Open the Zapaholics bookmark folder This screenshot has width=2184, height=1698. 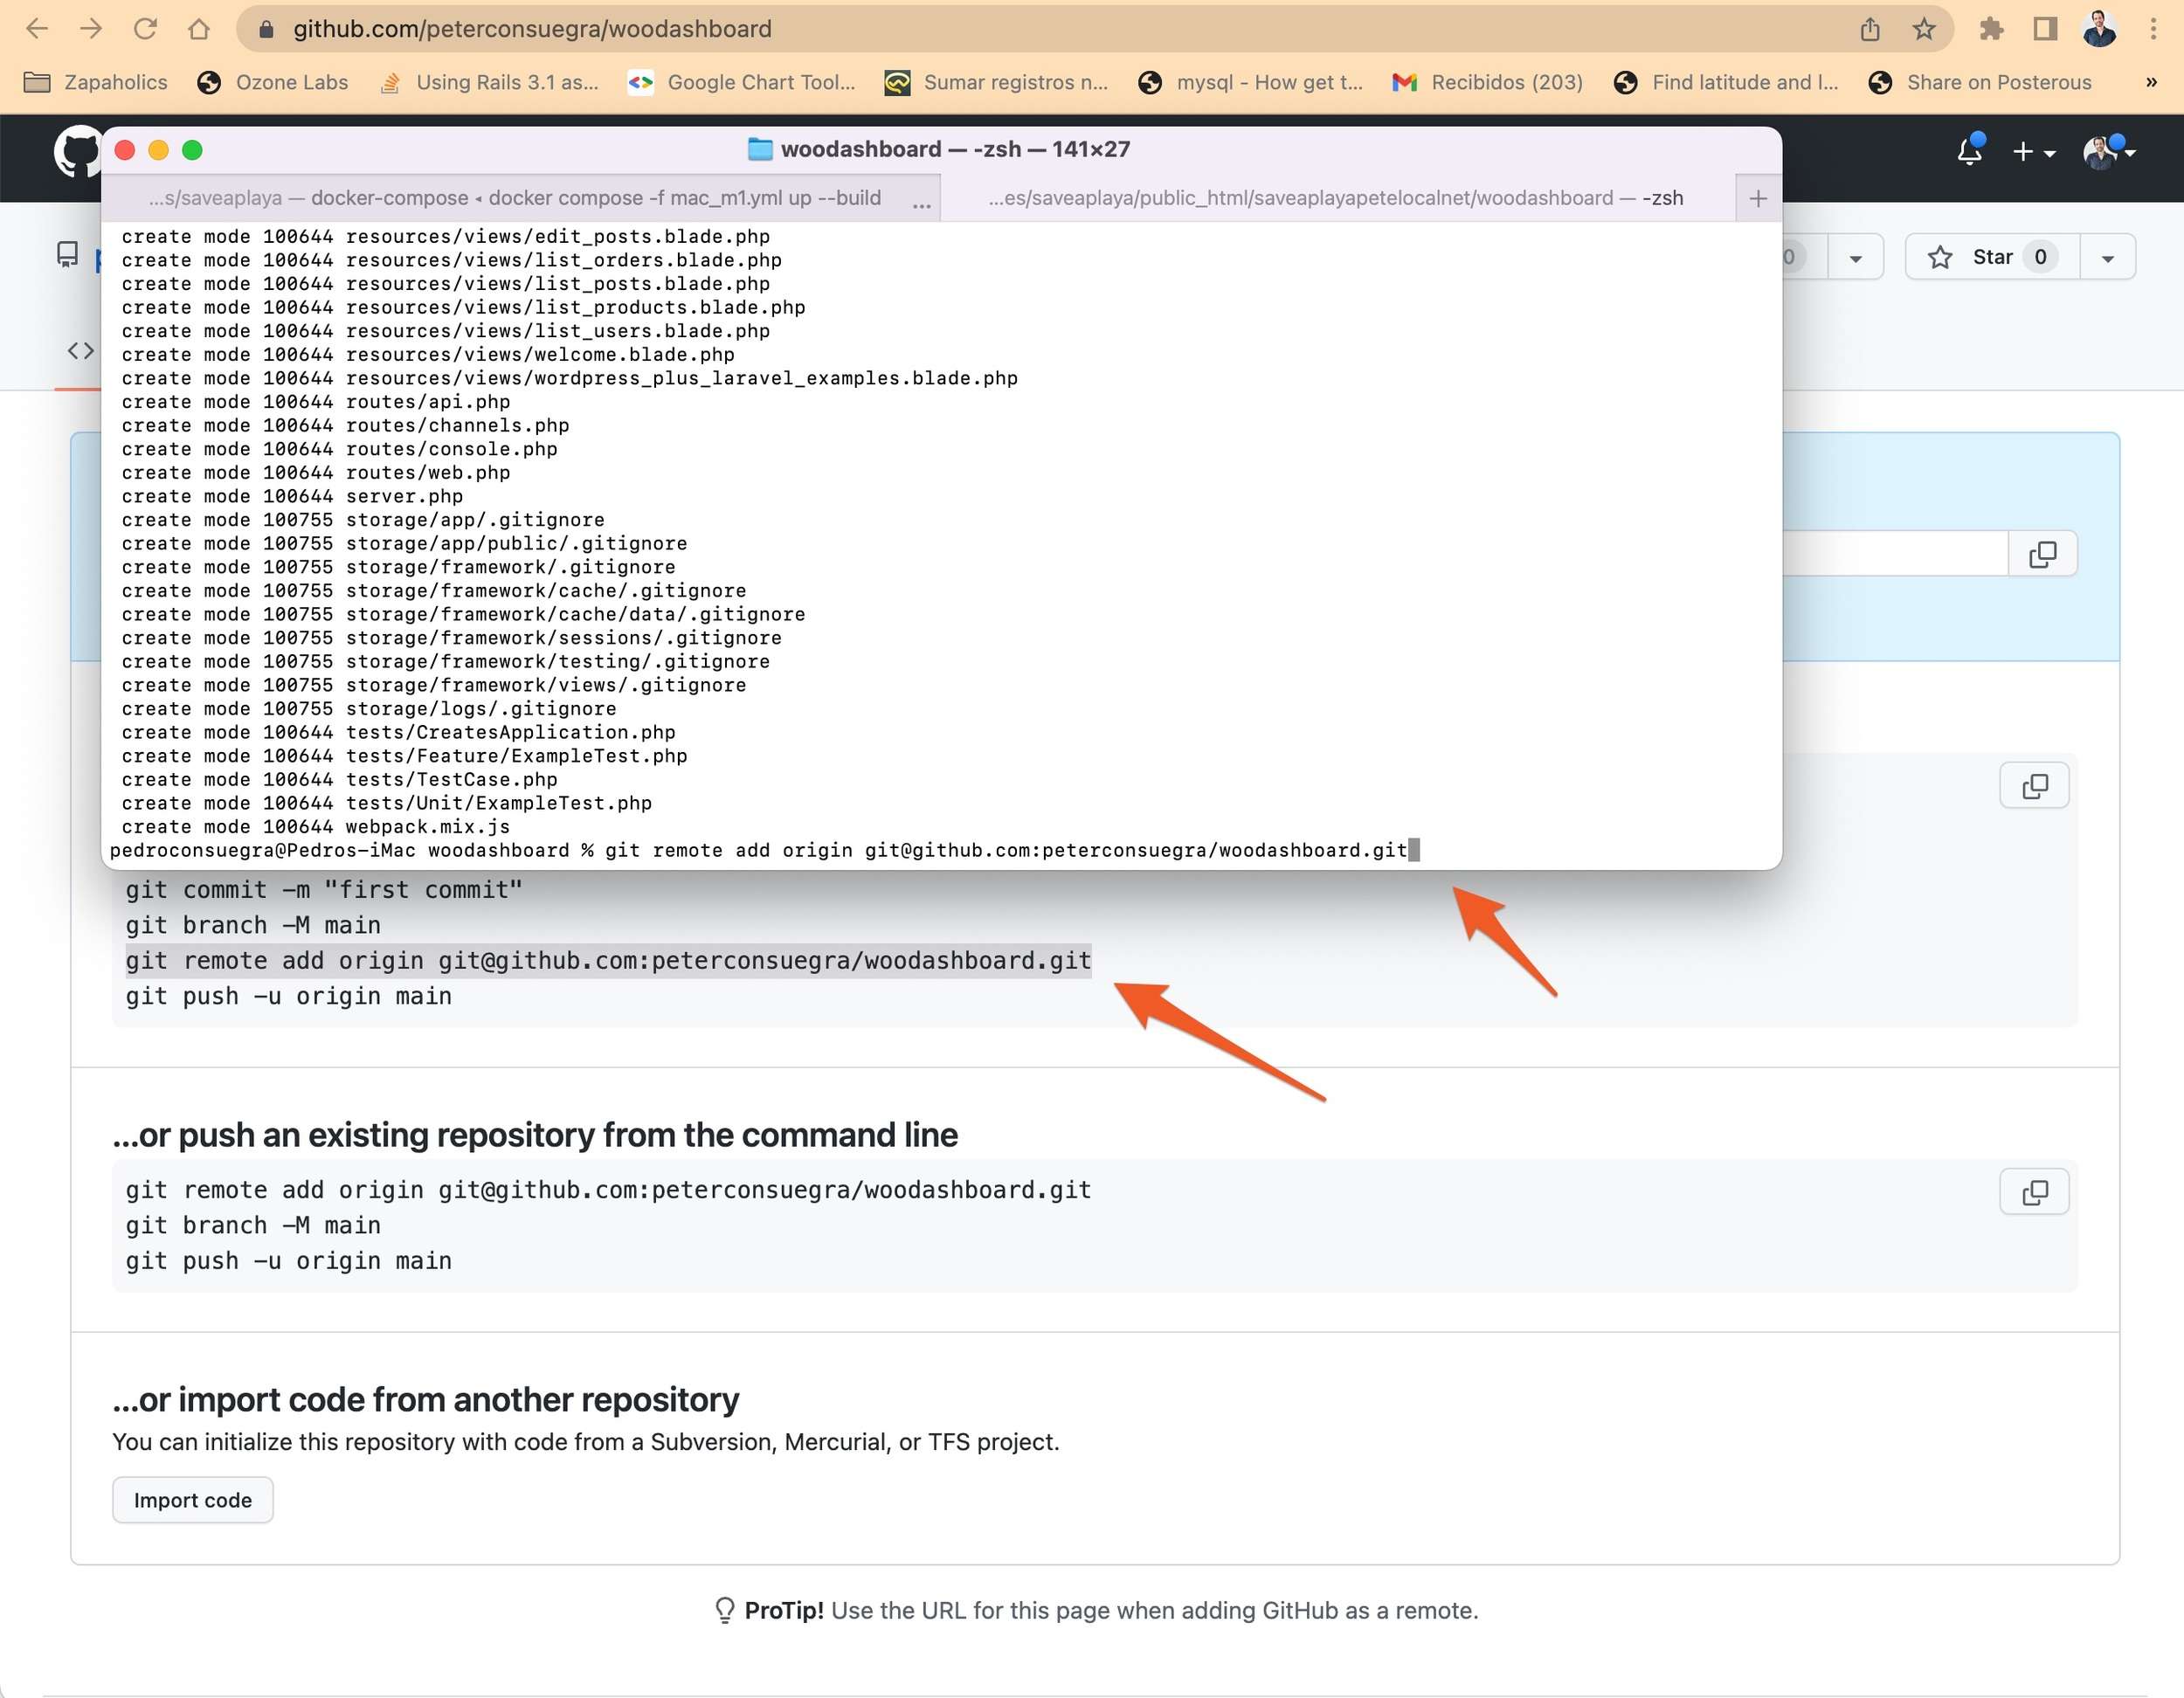click(x=96, y=82)
